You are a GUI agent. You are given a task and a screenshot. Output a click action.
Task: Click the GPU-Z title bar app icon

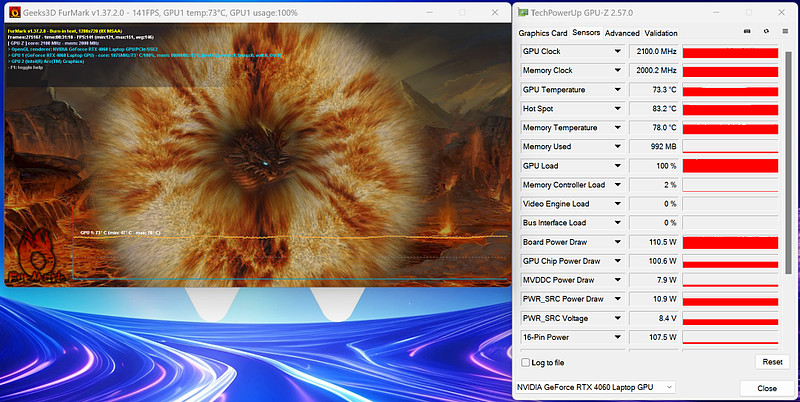(x=523, y=13)
